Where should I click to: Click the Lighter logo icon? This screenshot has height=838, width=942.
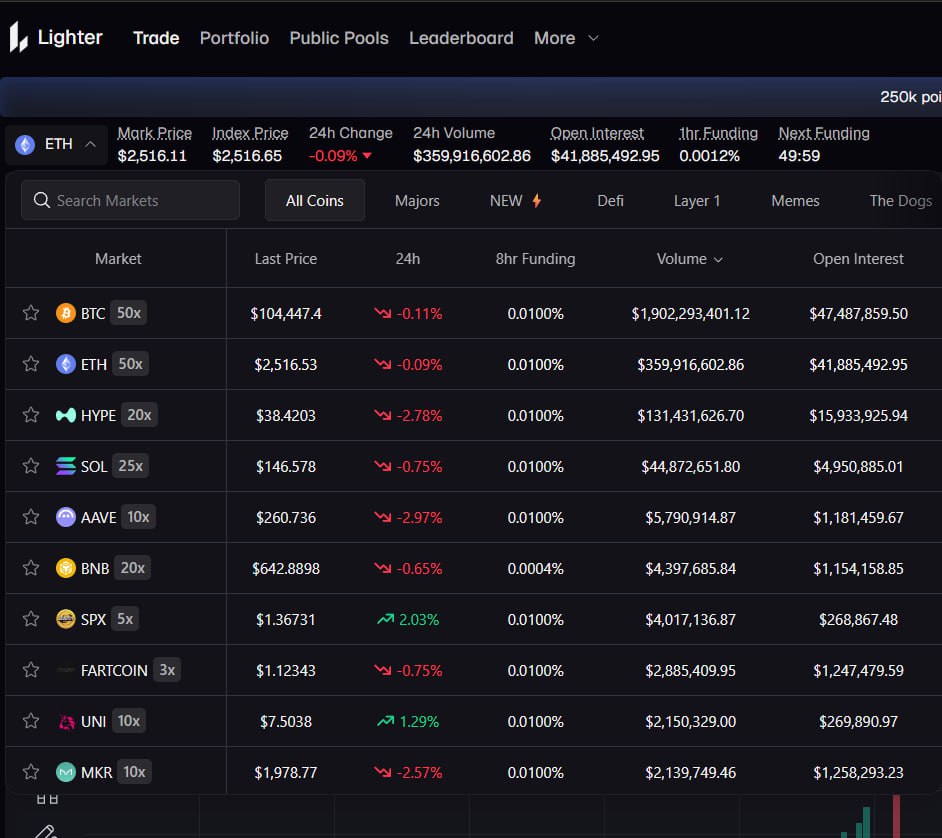(x=19, y=37)
